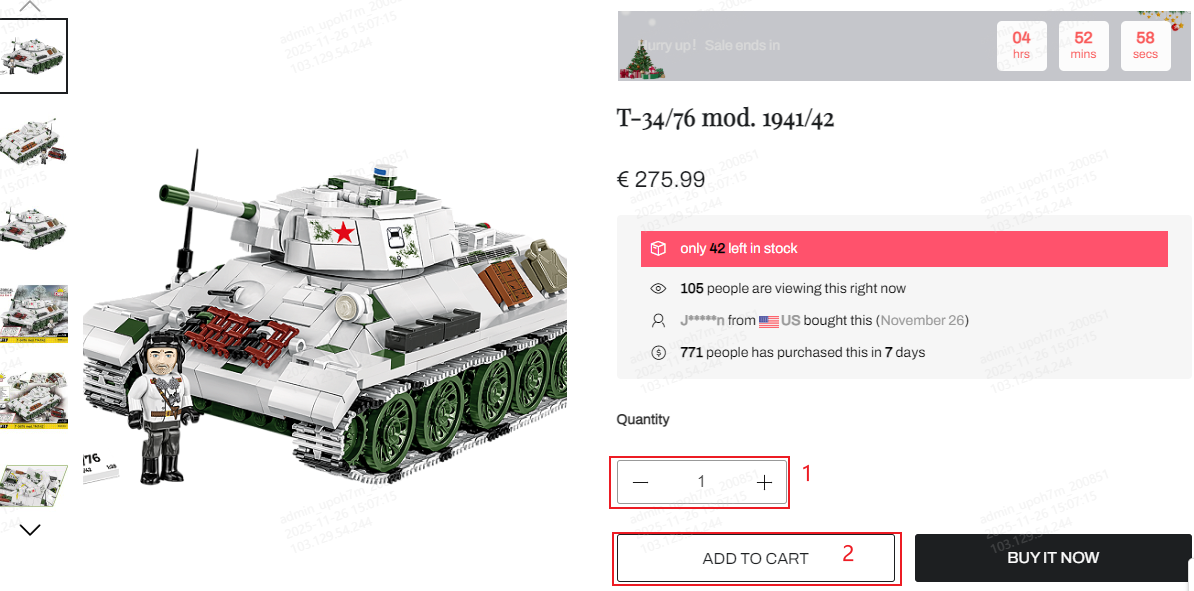This screenshot has width=1194, height=591.
Task: Select the third tank thumbnail
Action: (34, 226)
